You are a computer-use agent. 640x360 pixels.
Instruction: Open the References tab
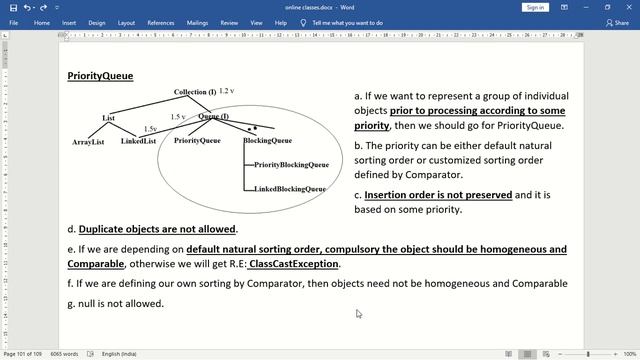coord(161,23)
